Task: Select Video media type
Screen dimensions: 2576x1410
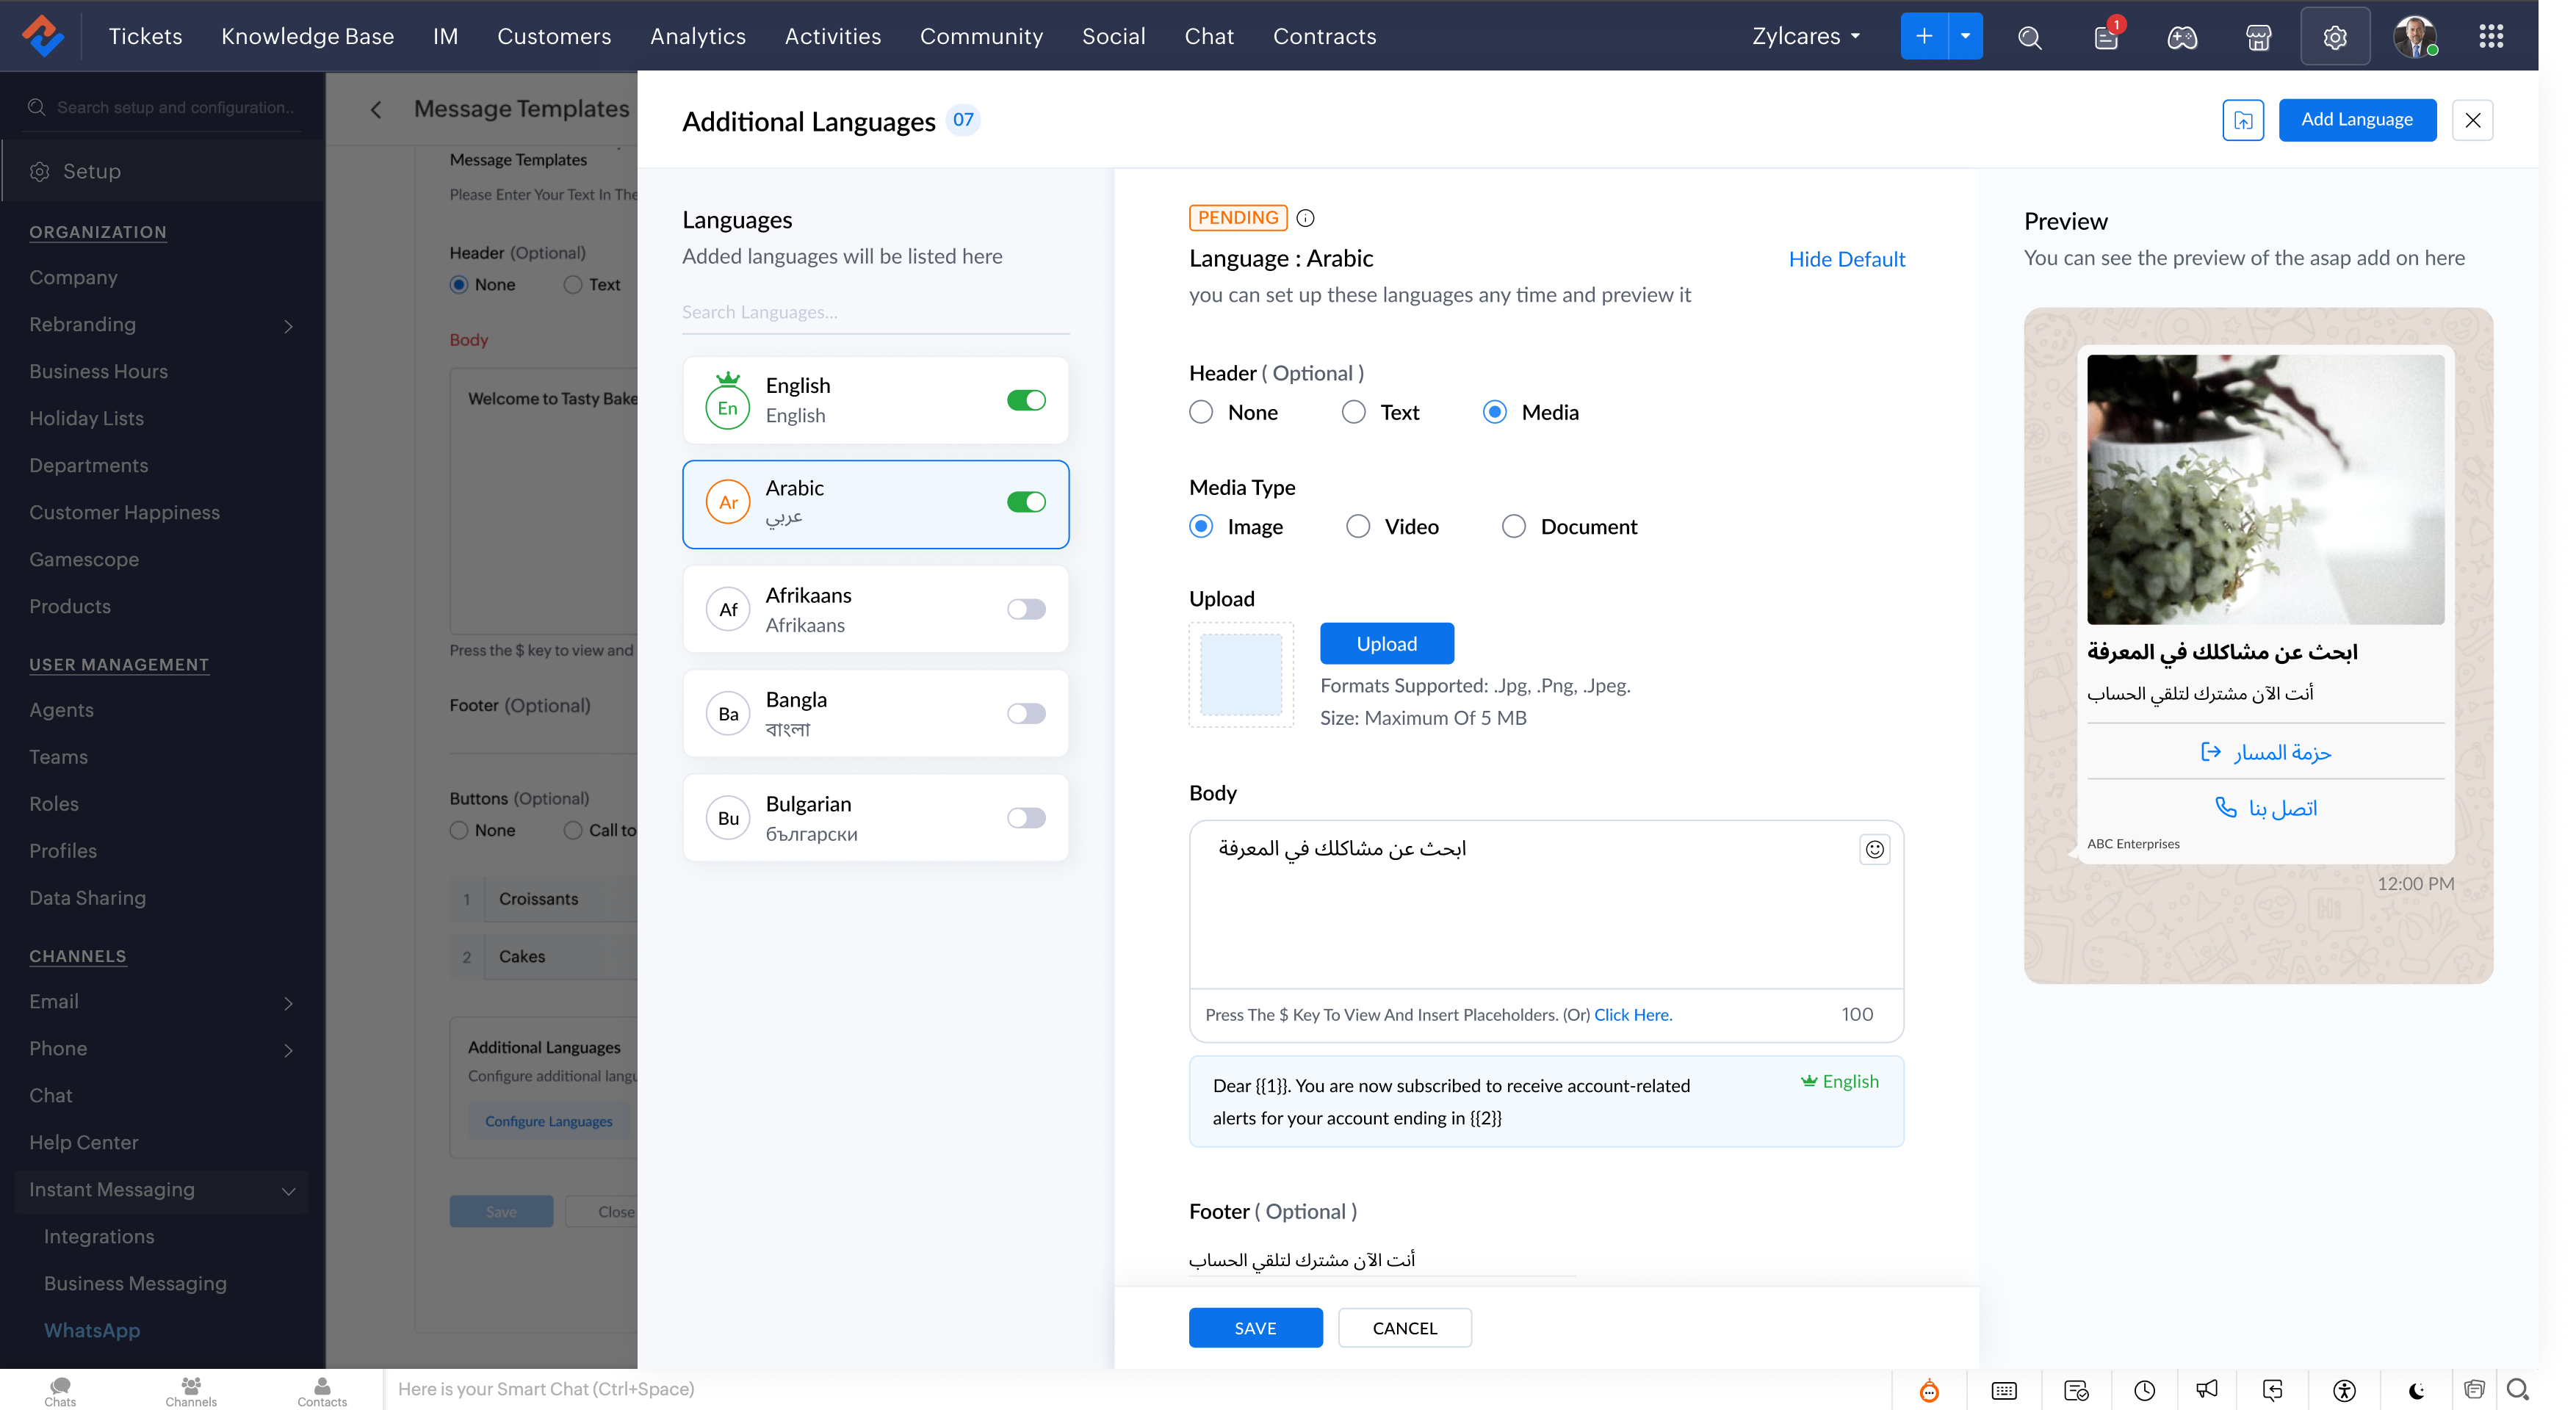Action: click(x=1357, y=526)
